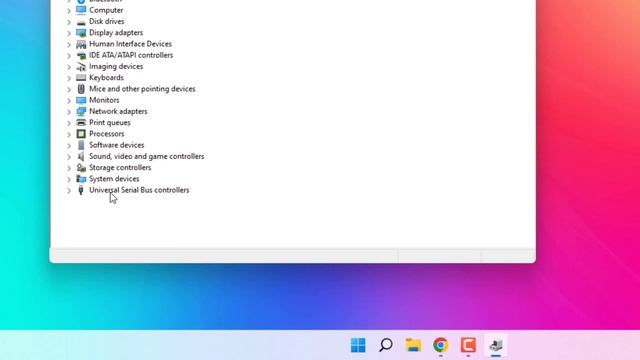
Task: Select the "Storage controllers" label
Action: tap(120, 167)
